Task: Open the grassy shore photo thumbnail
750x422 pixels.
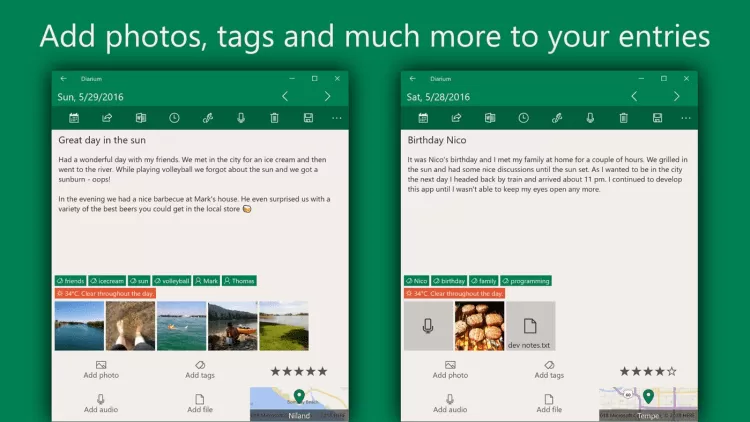Action: pyautogui.click(x=284, y=326)
